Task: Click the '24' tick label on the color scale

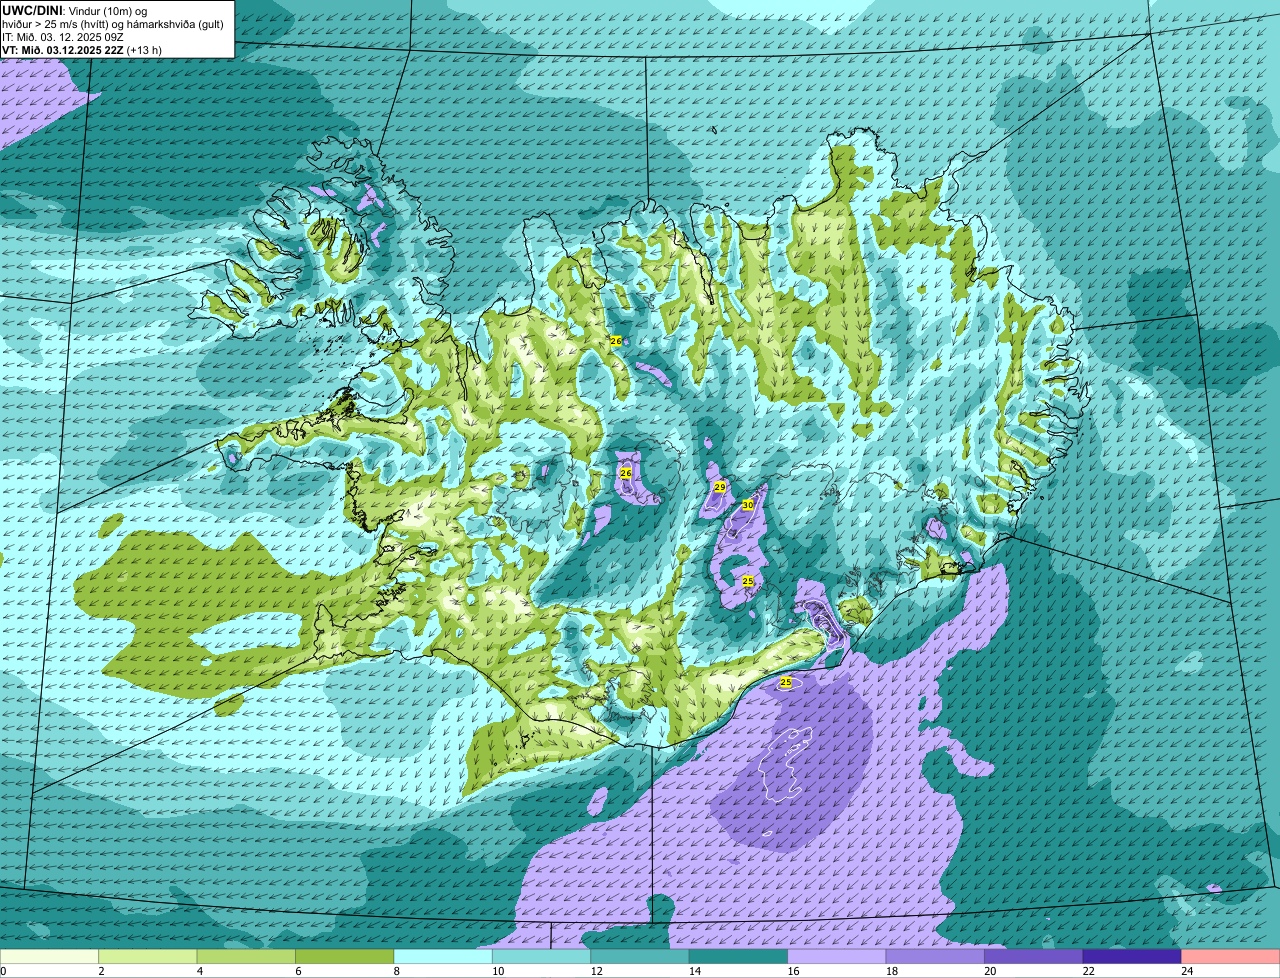Action: [1186, 971]
